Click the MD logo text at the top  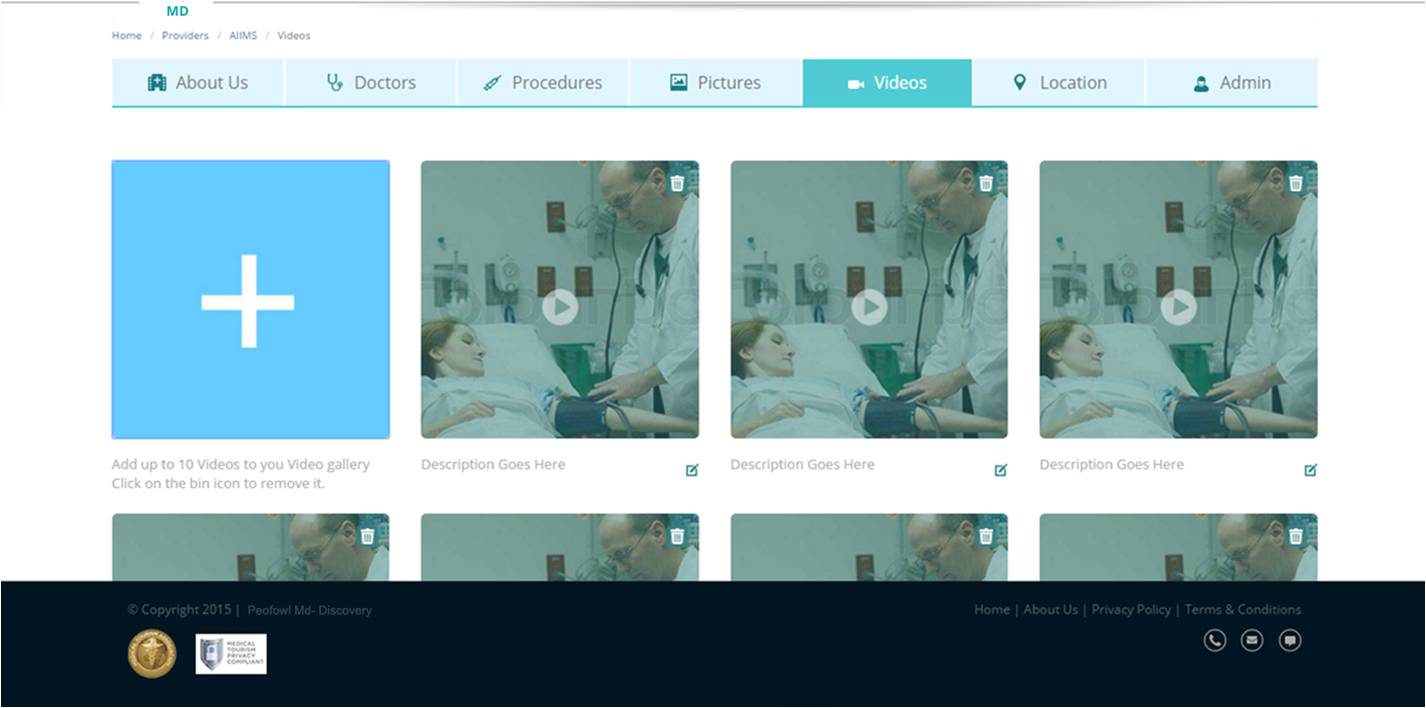click(177, 12)
